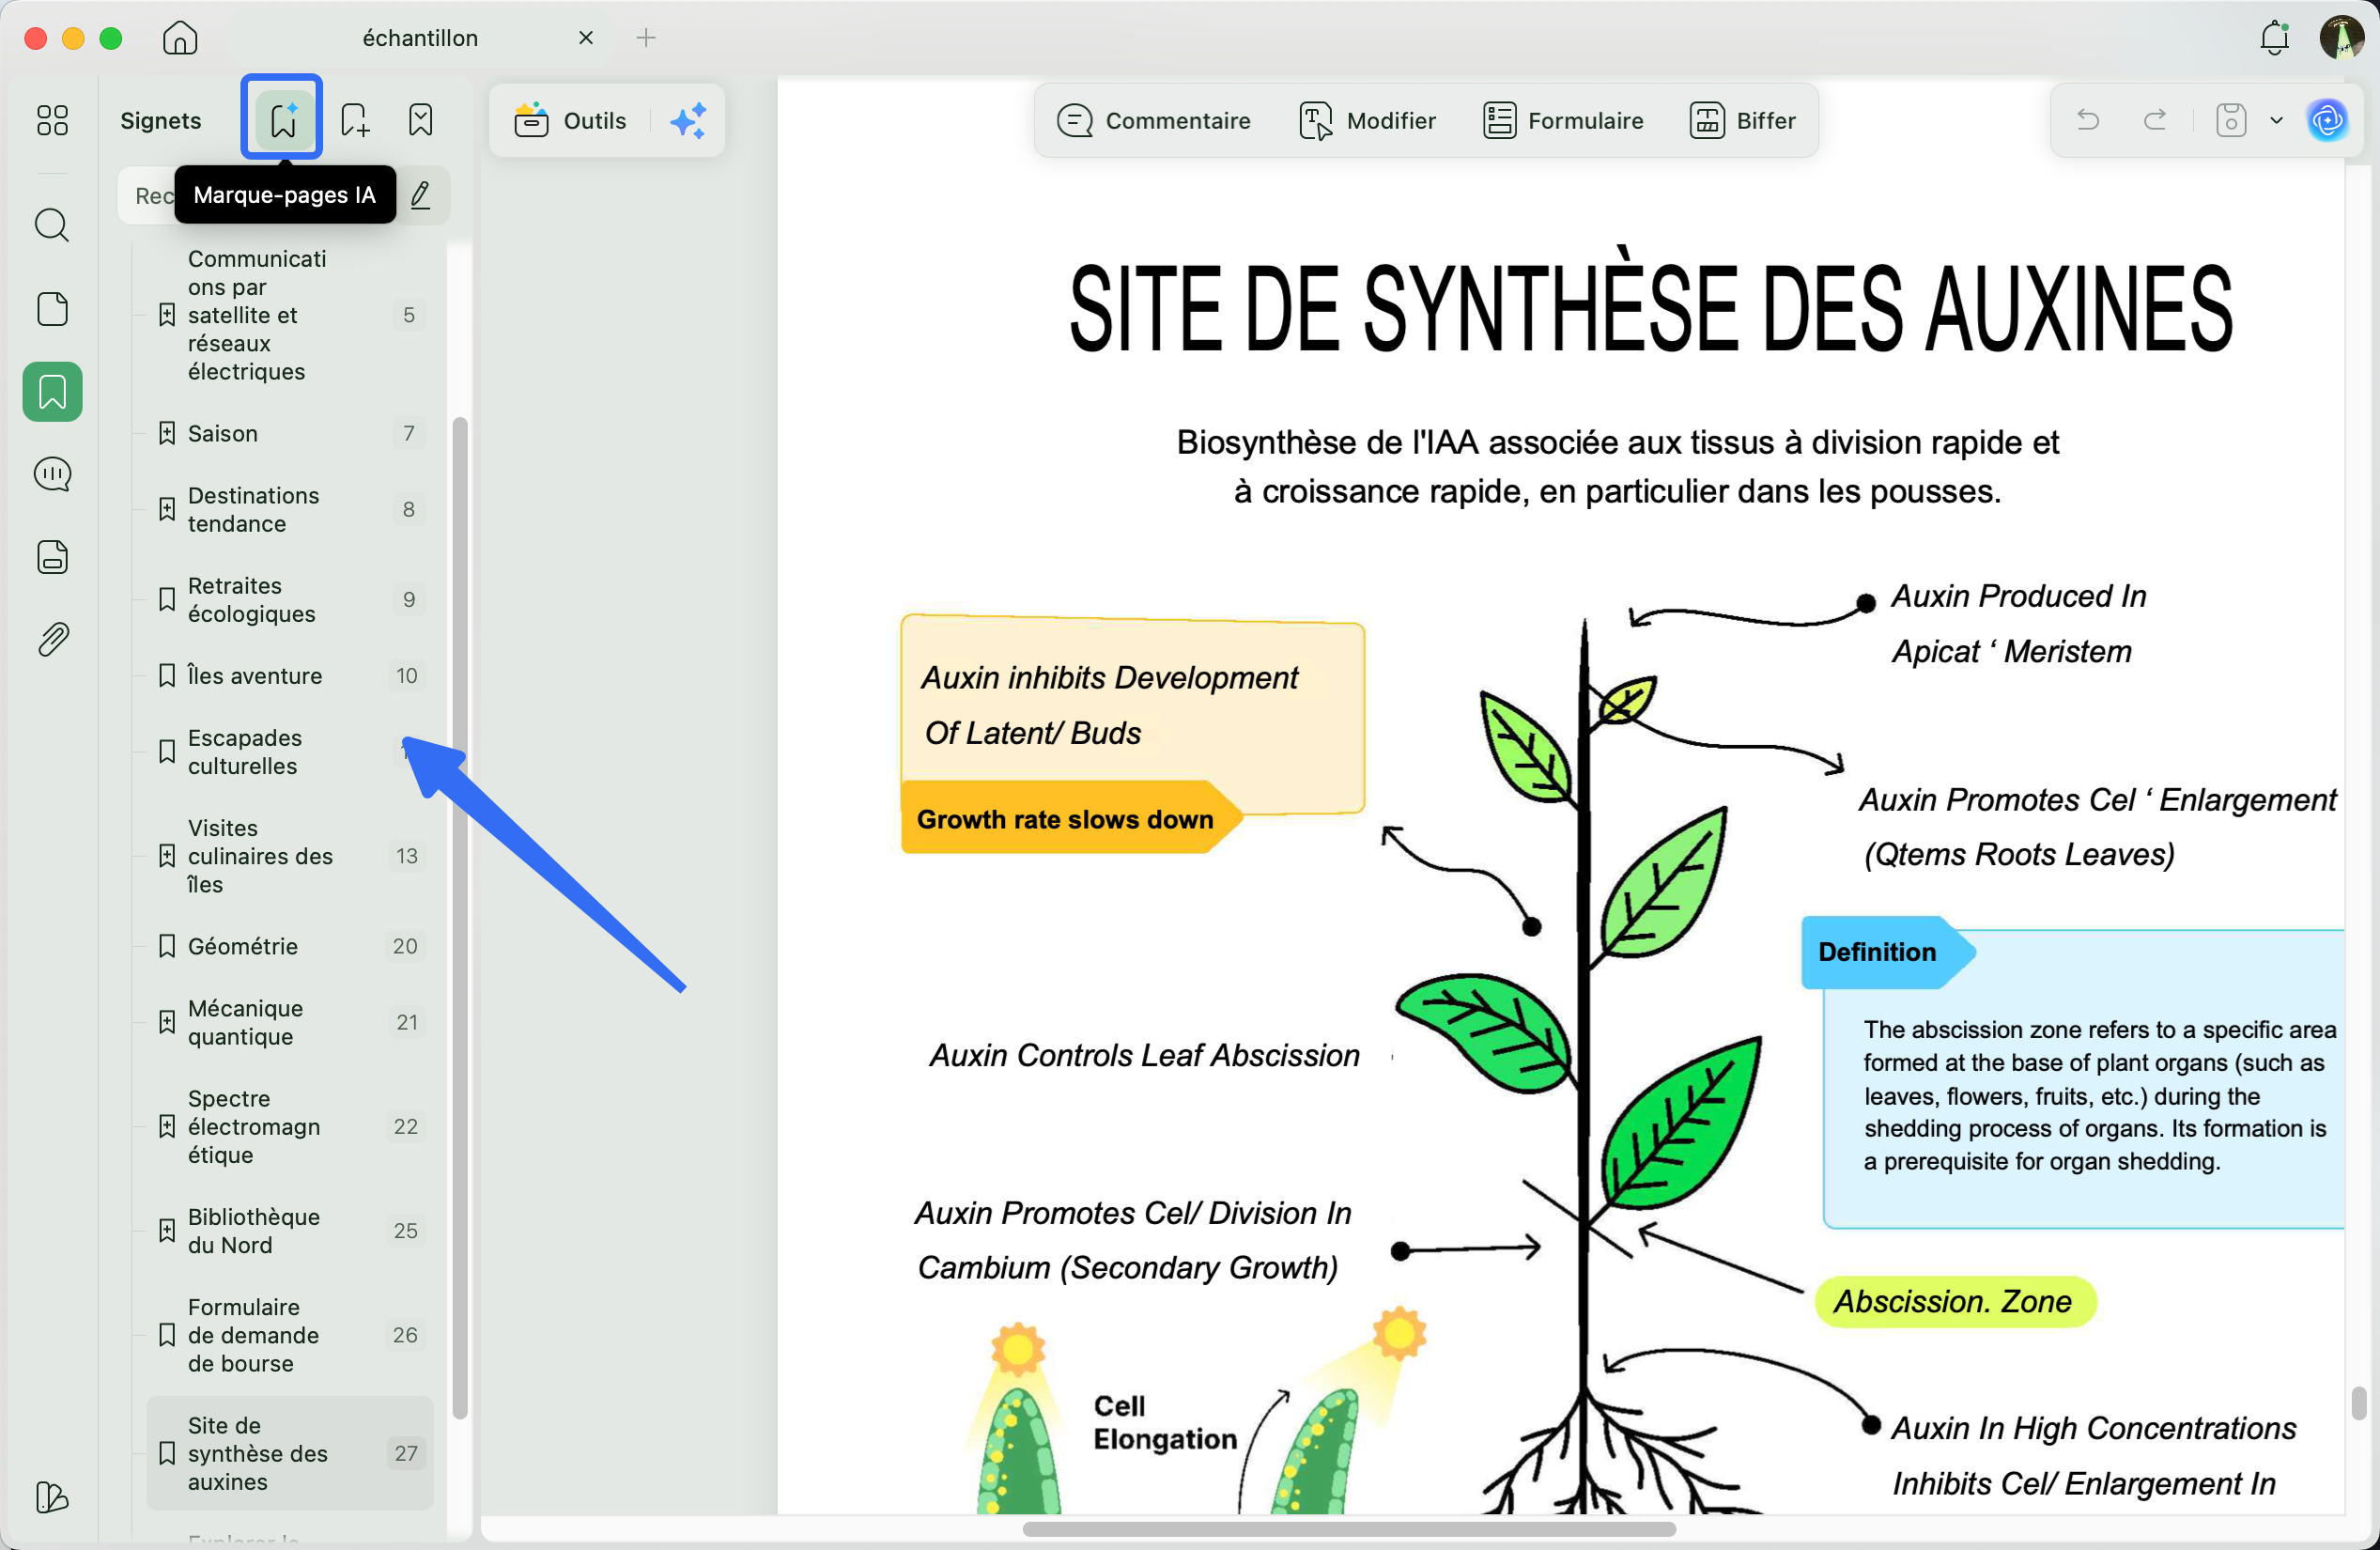
Task: Switch to the Modifier tool tab
Action: pos(1367,120)
